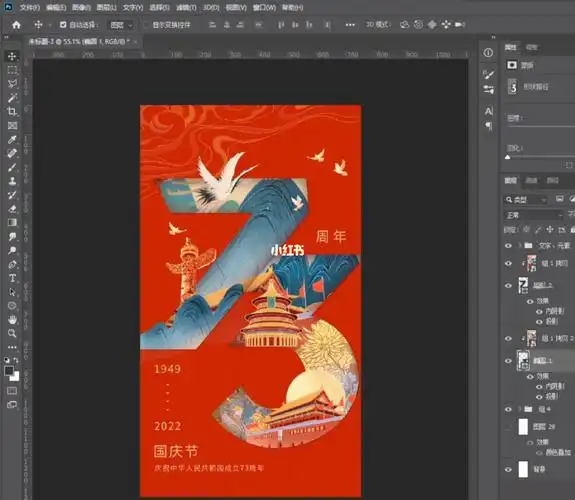The height and width of the screenshot is (500, 575).
Task: Open the 文件(F) menu
Action: tap(29, 7)
